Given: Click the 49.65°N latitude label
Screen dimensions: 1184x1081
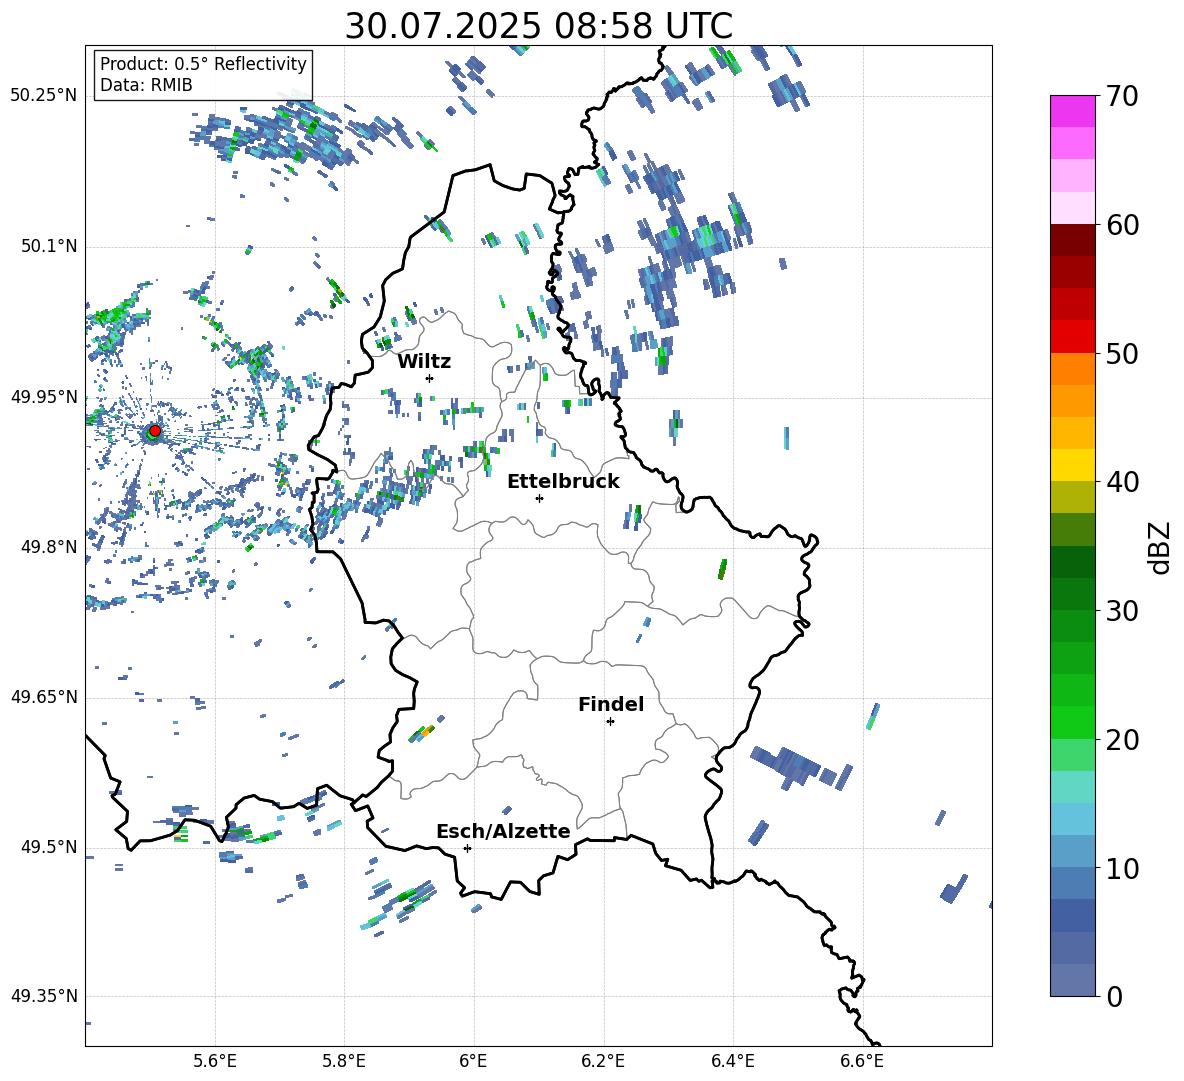Looking at the screenshot, I should click(44, 697).
